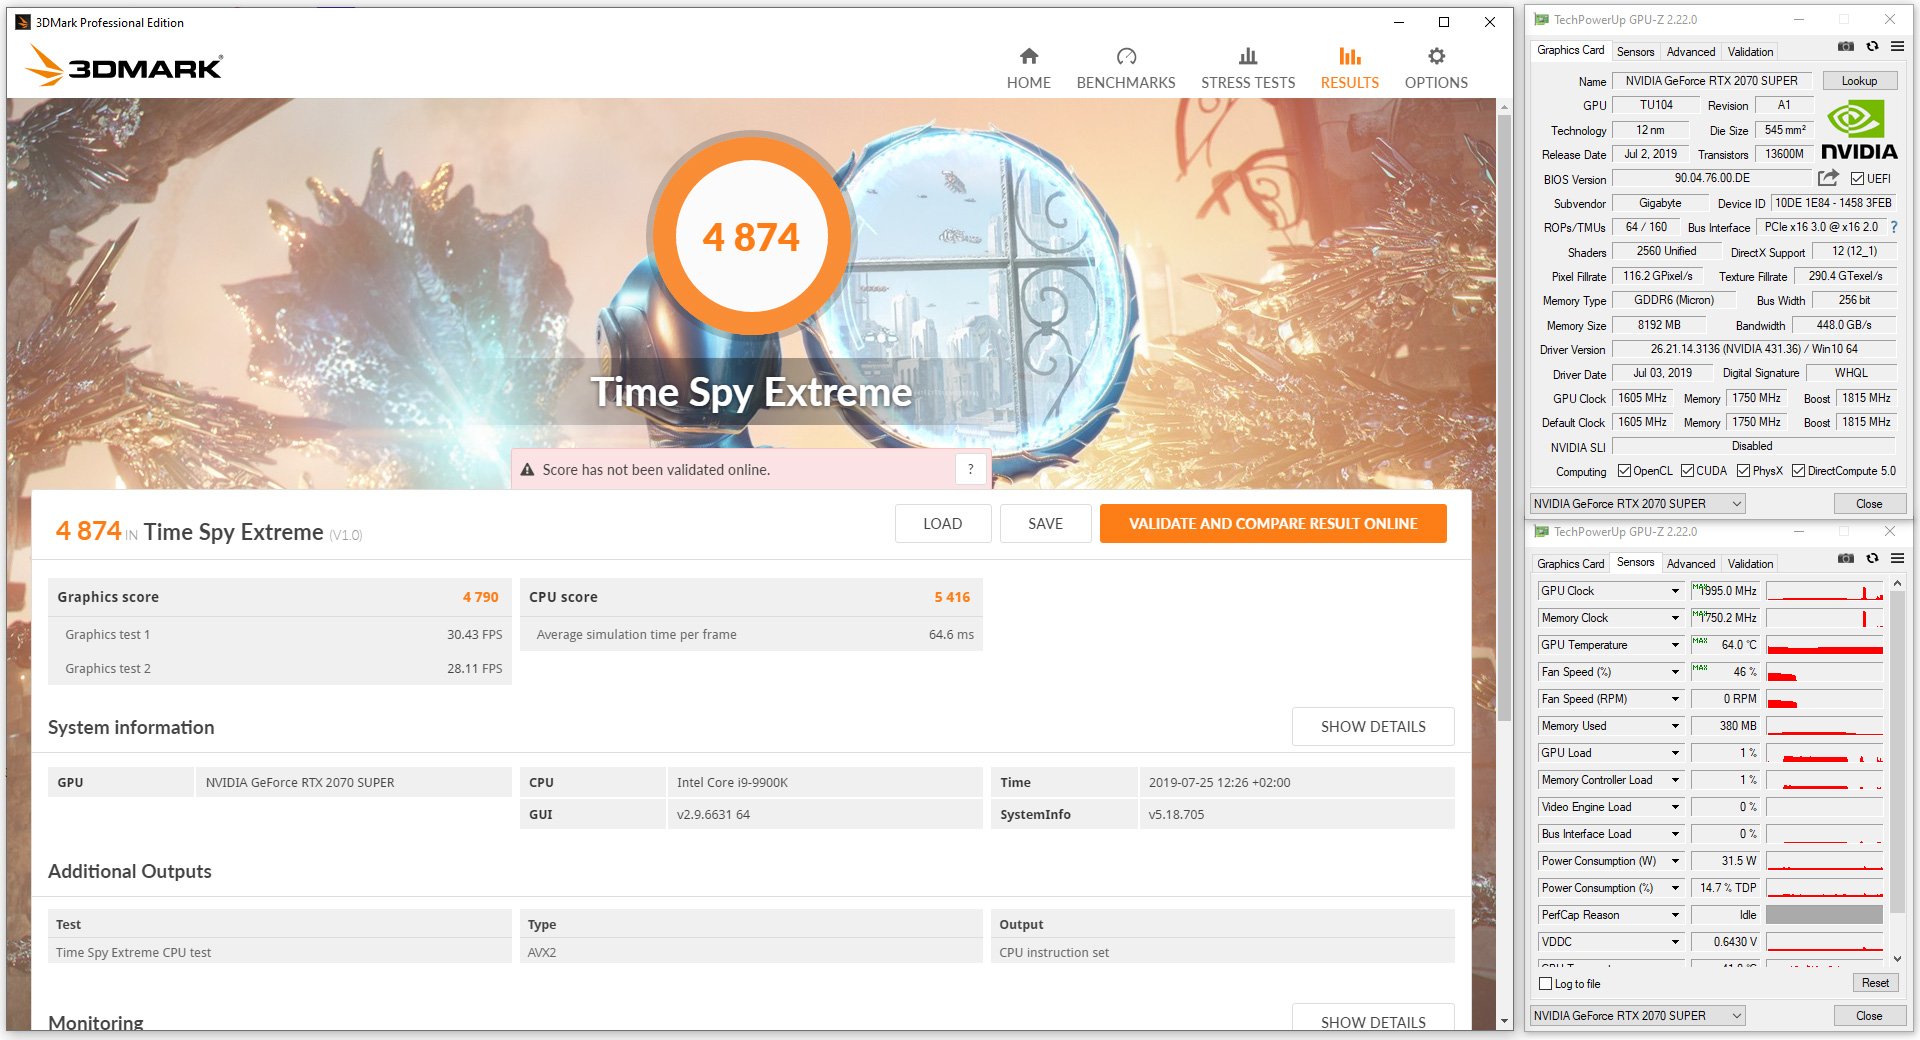Show details for System information
Image resolution: width=1920 pixels, height=1040 pixels.
tap(1373, 726)
